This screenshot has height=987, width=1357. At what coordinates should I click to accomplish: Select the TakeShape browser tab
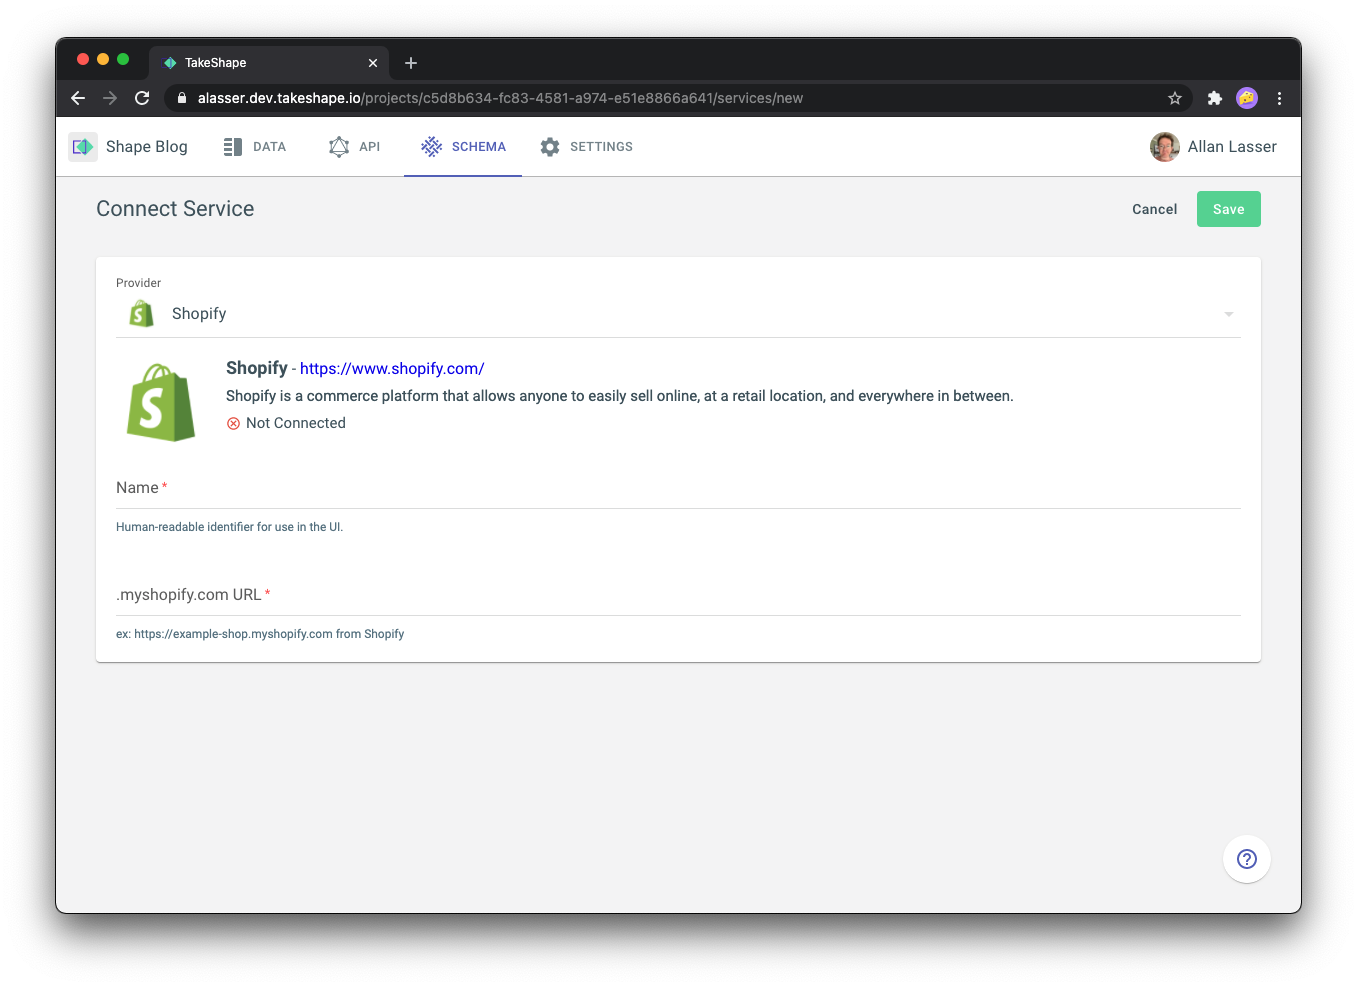(270, 63)
